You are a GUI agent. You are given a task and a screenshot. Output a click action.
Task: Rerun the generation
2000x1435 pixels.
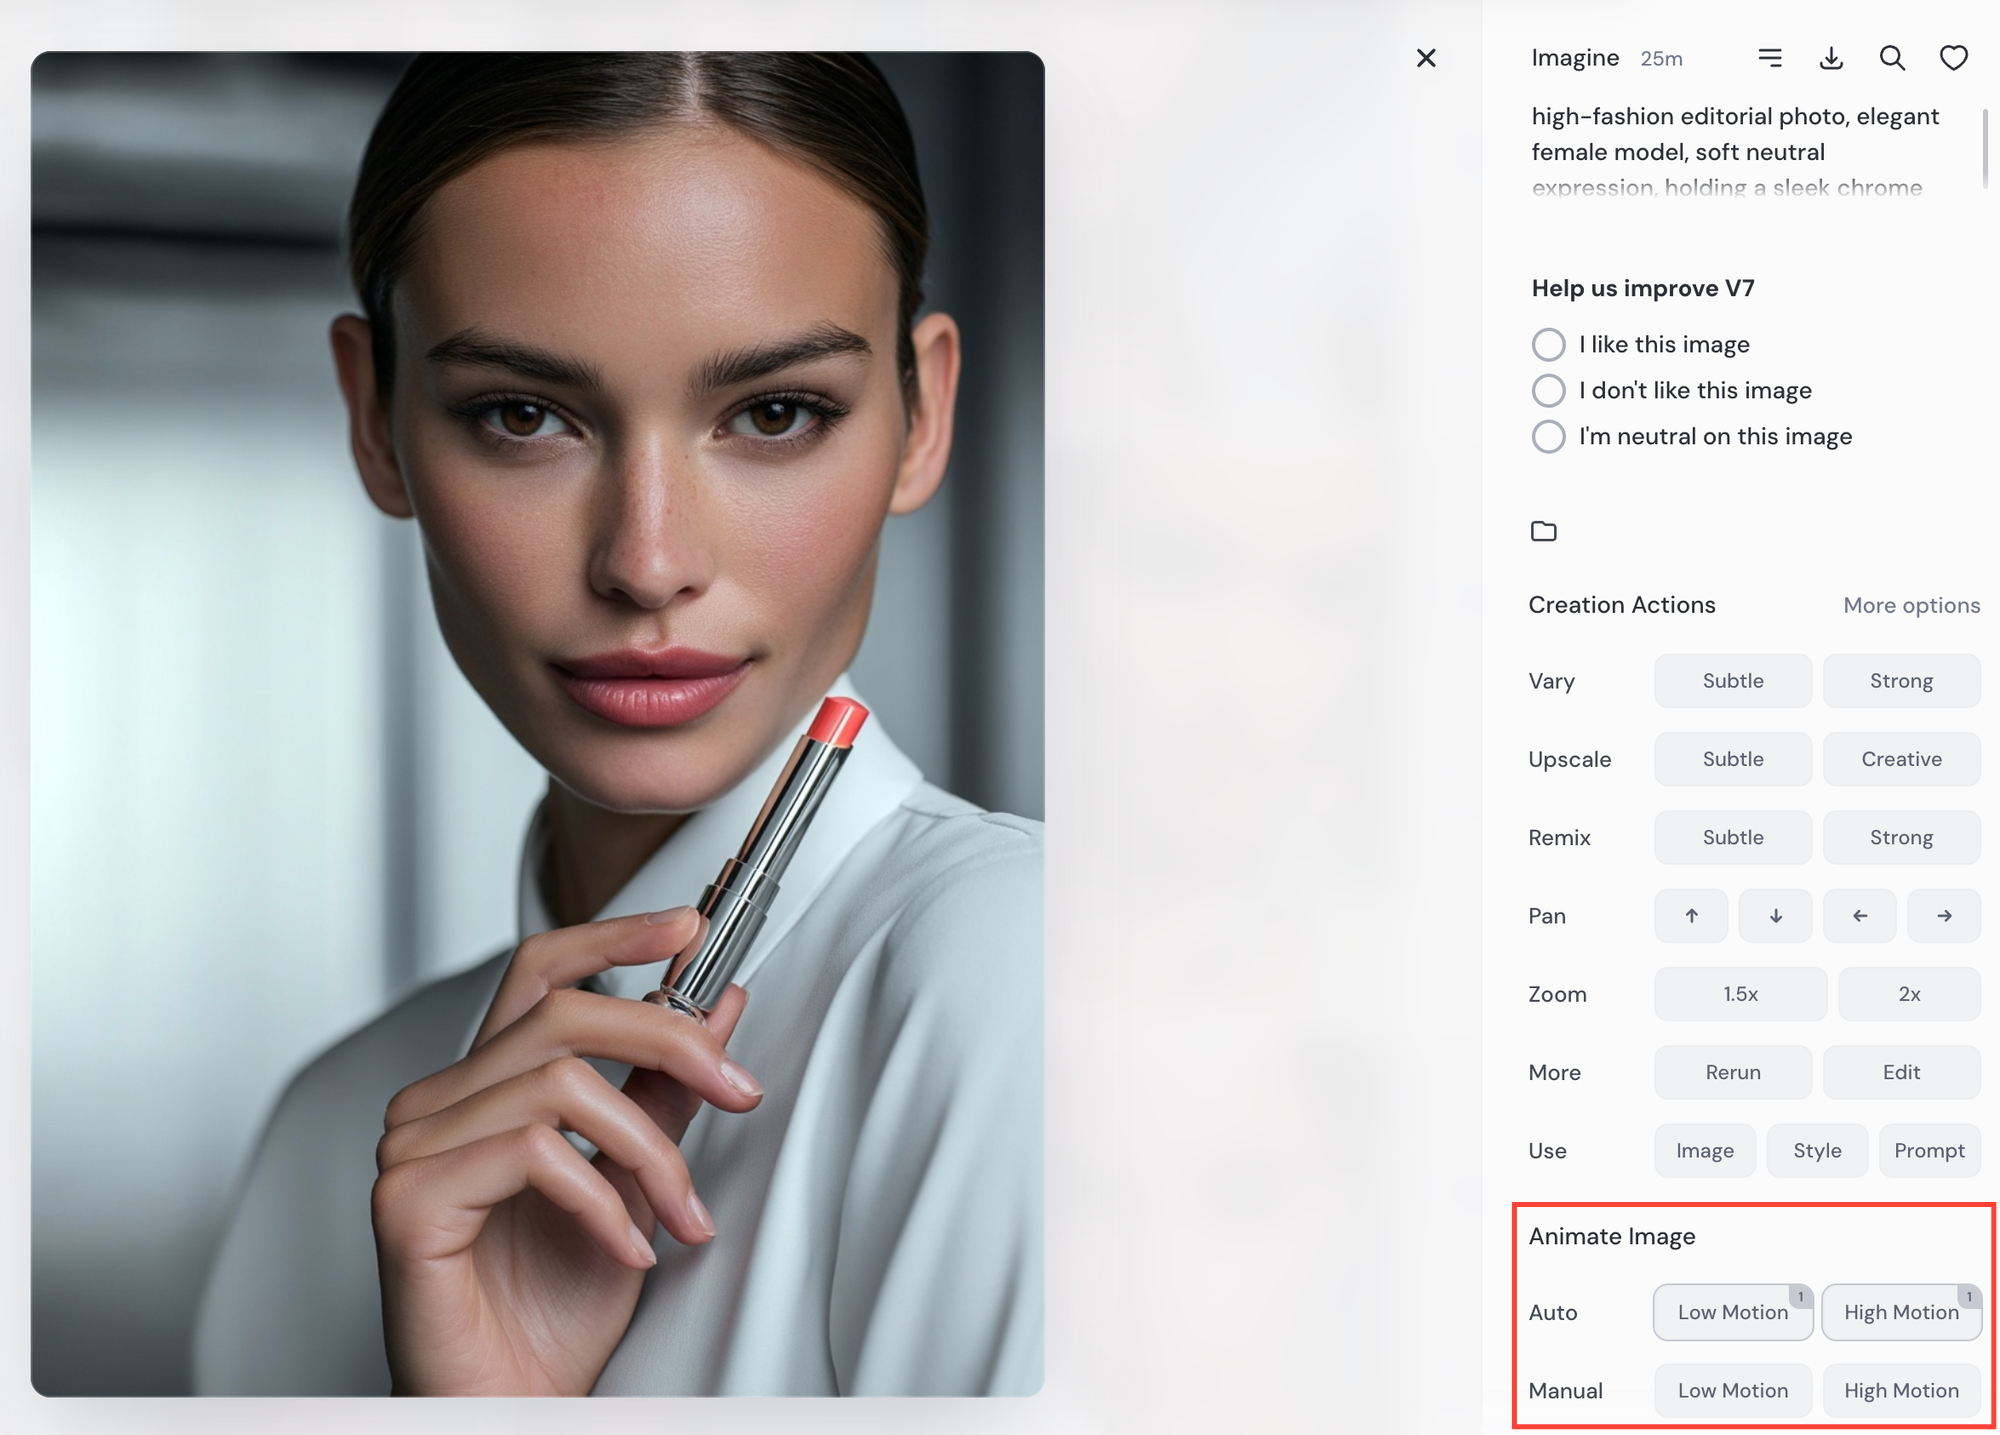click(x=1733, y=1072)
